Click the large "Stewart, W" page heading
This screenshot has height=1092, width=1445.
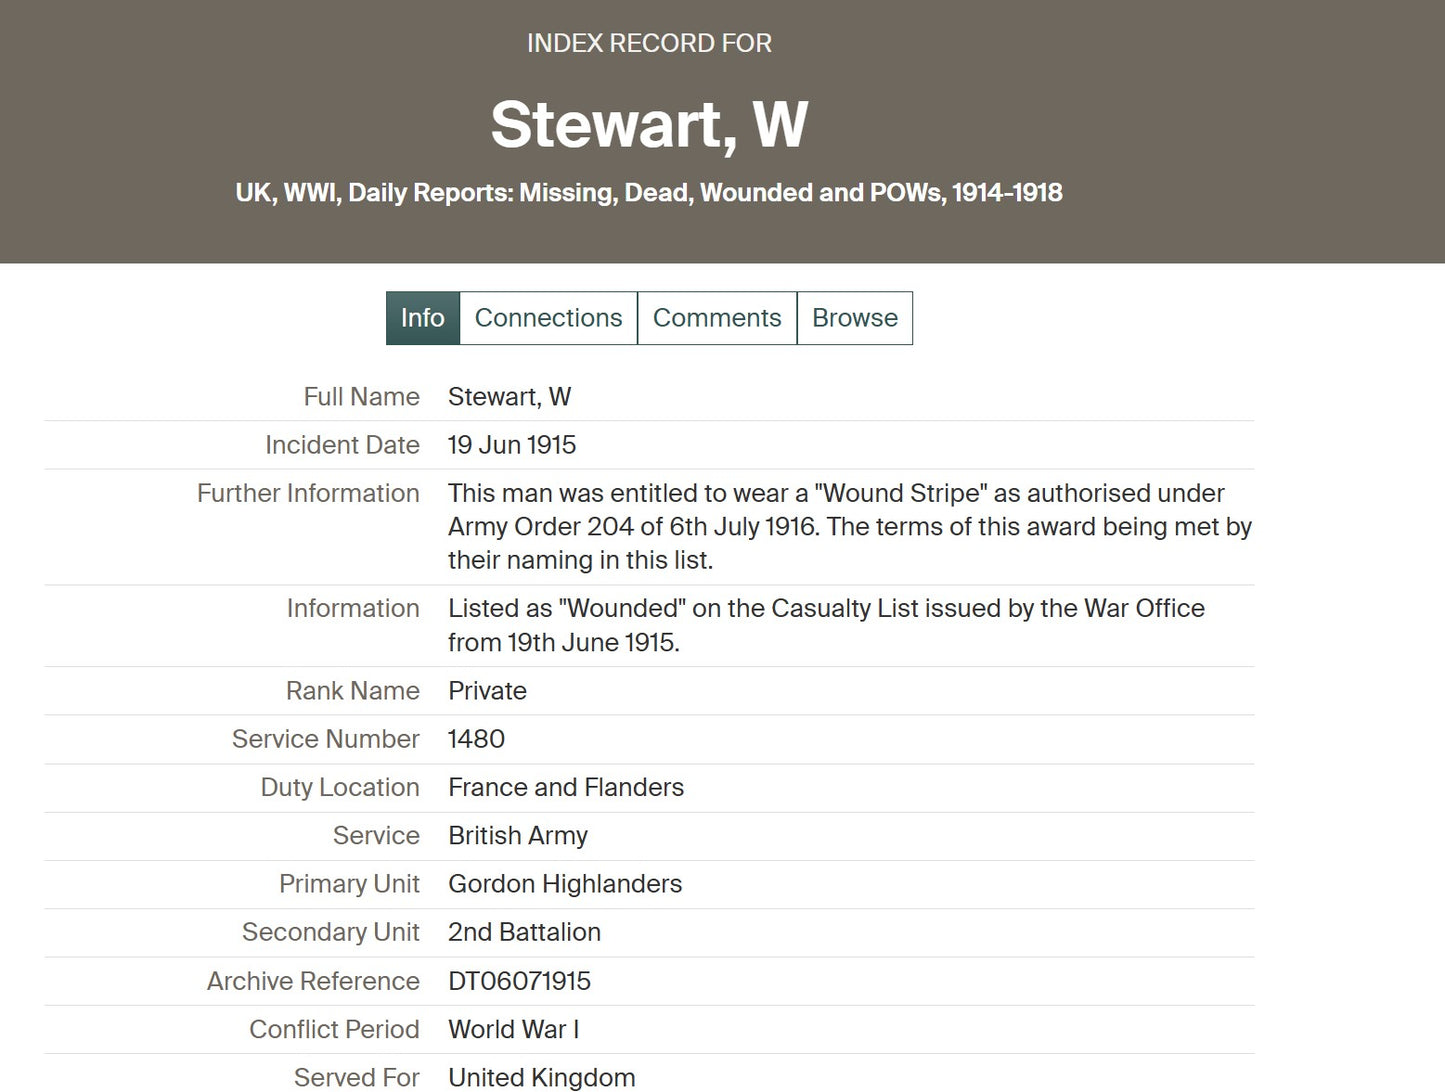649,125
